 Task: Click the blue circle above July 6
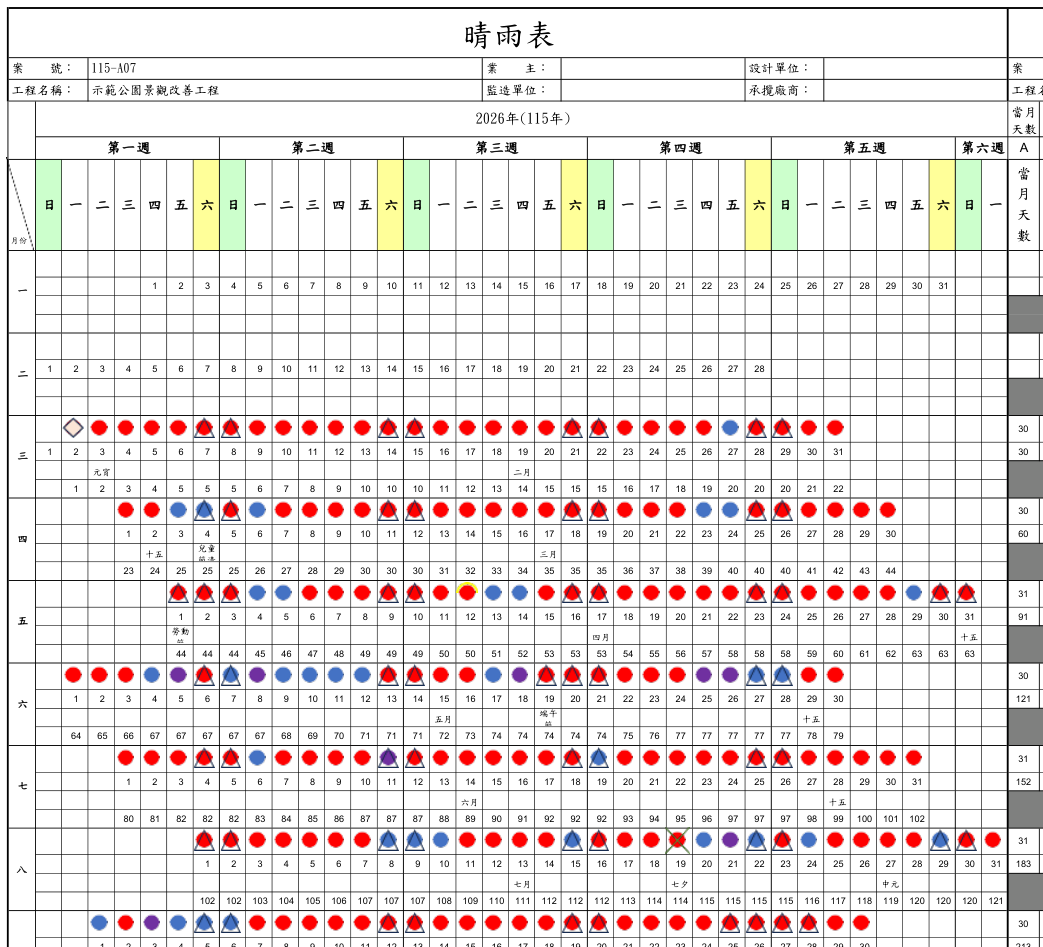[257, 757]
